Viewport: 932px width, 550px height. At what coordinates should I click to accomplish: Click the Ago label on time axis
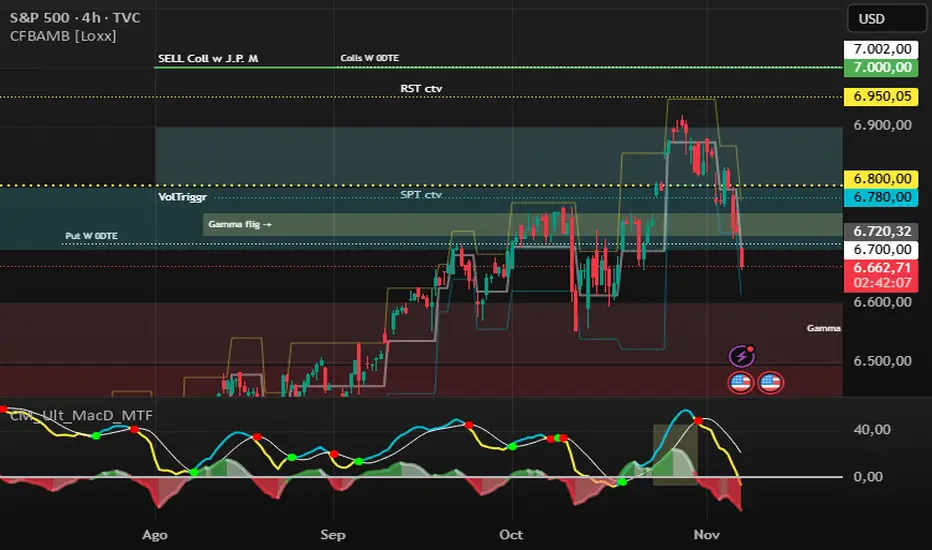coord(155,535)
